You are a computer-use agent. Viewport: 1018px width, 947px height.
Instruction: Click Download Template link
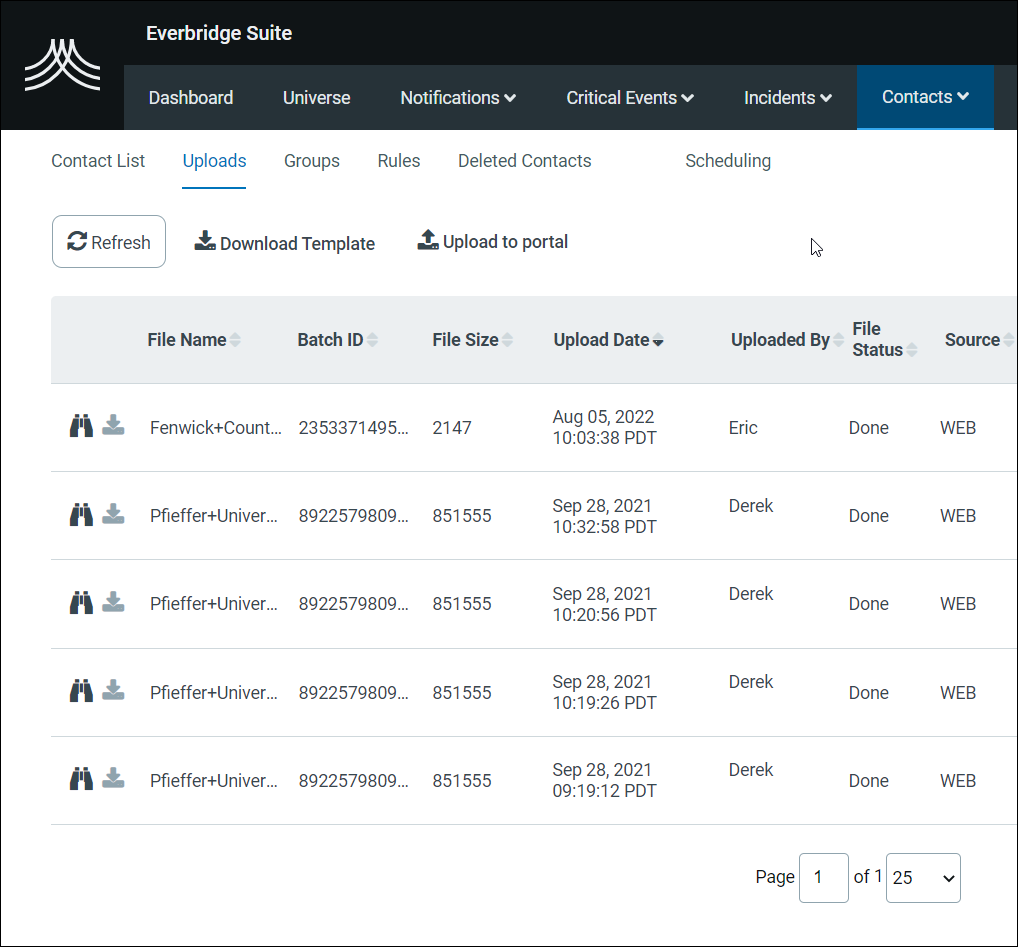click(x=285, y=243)
